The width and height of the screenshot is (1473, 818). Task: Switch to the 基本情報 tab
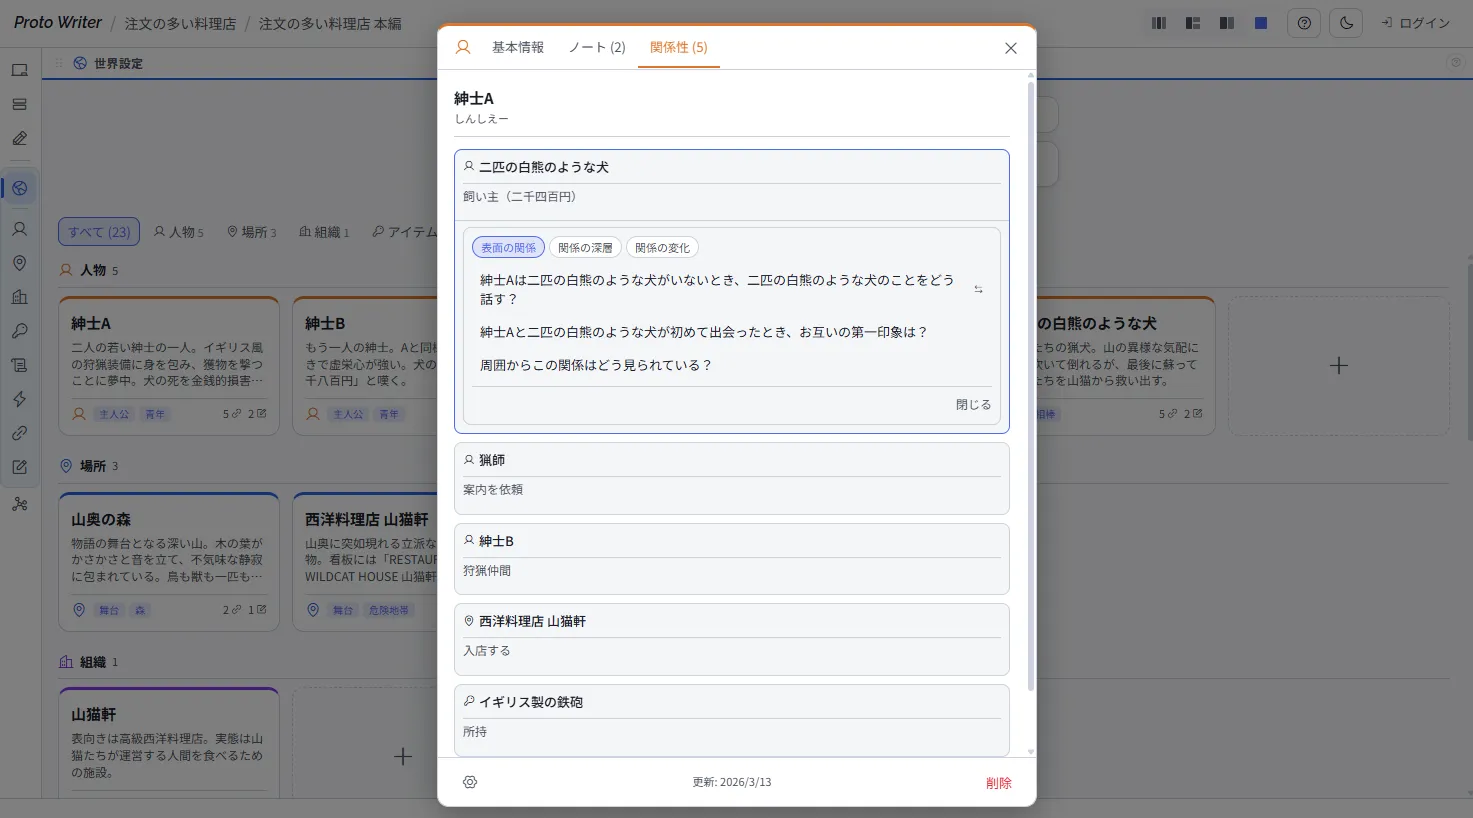518,45
